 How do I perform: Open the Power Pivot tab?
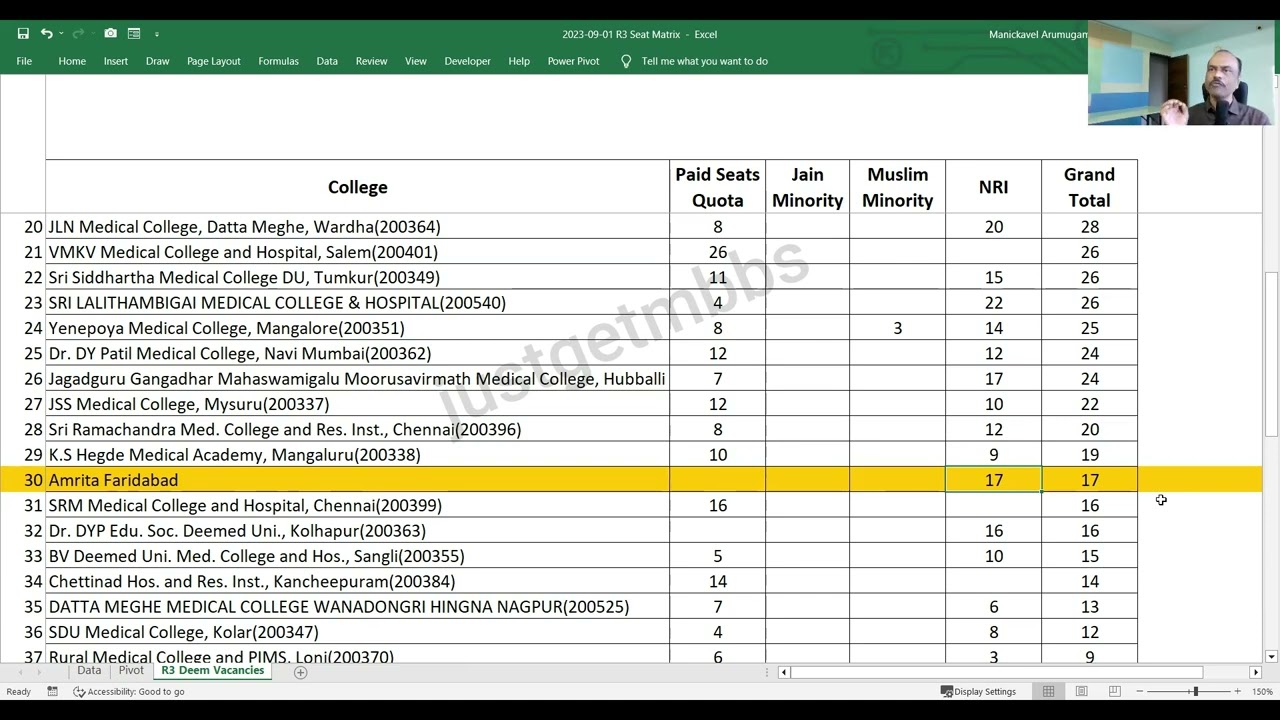coord(574,61)
